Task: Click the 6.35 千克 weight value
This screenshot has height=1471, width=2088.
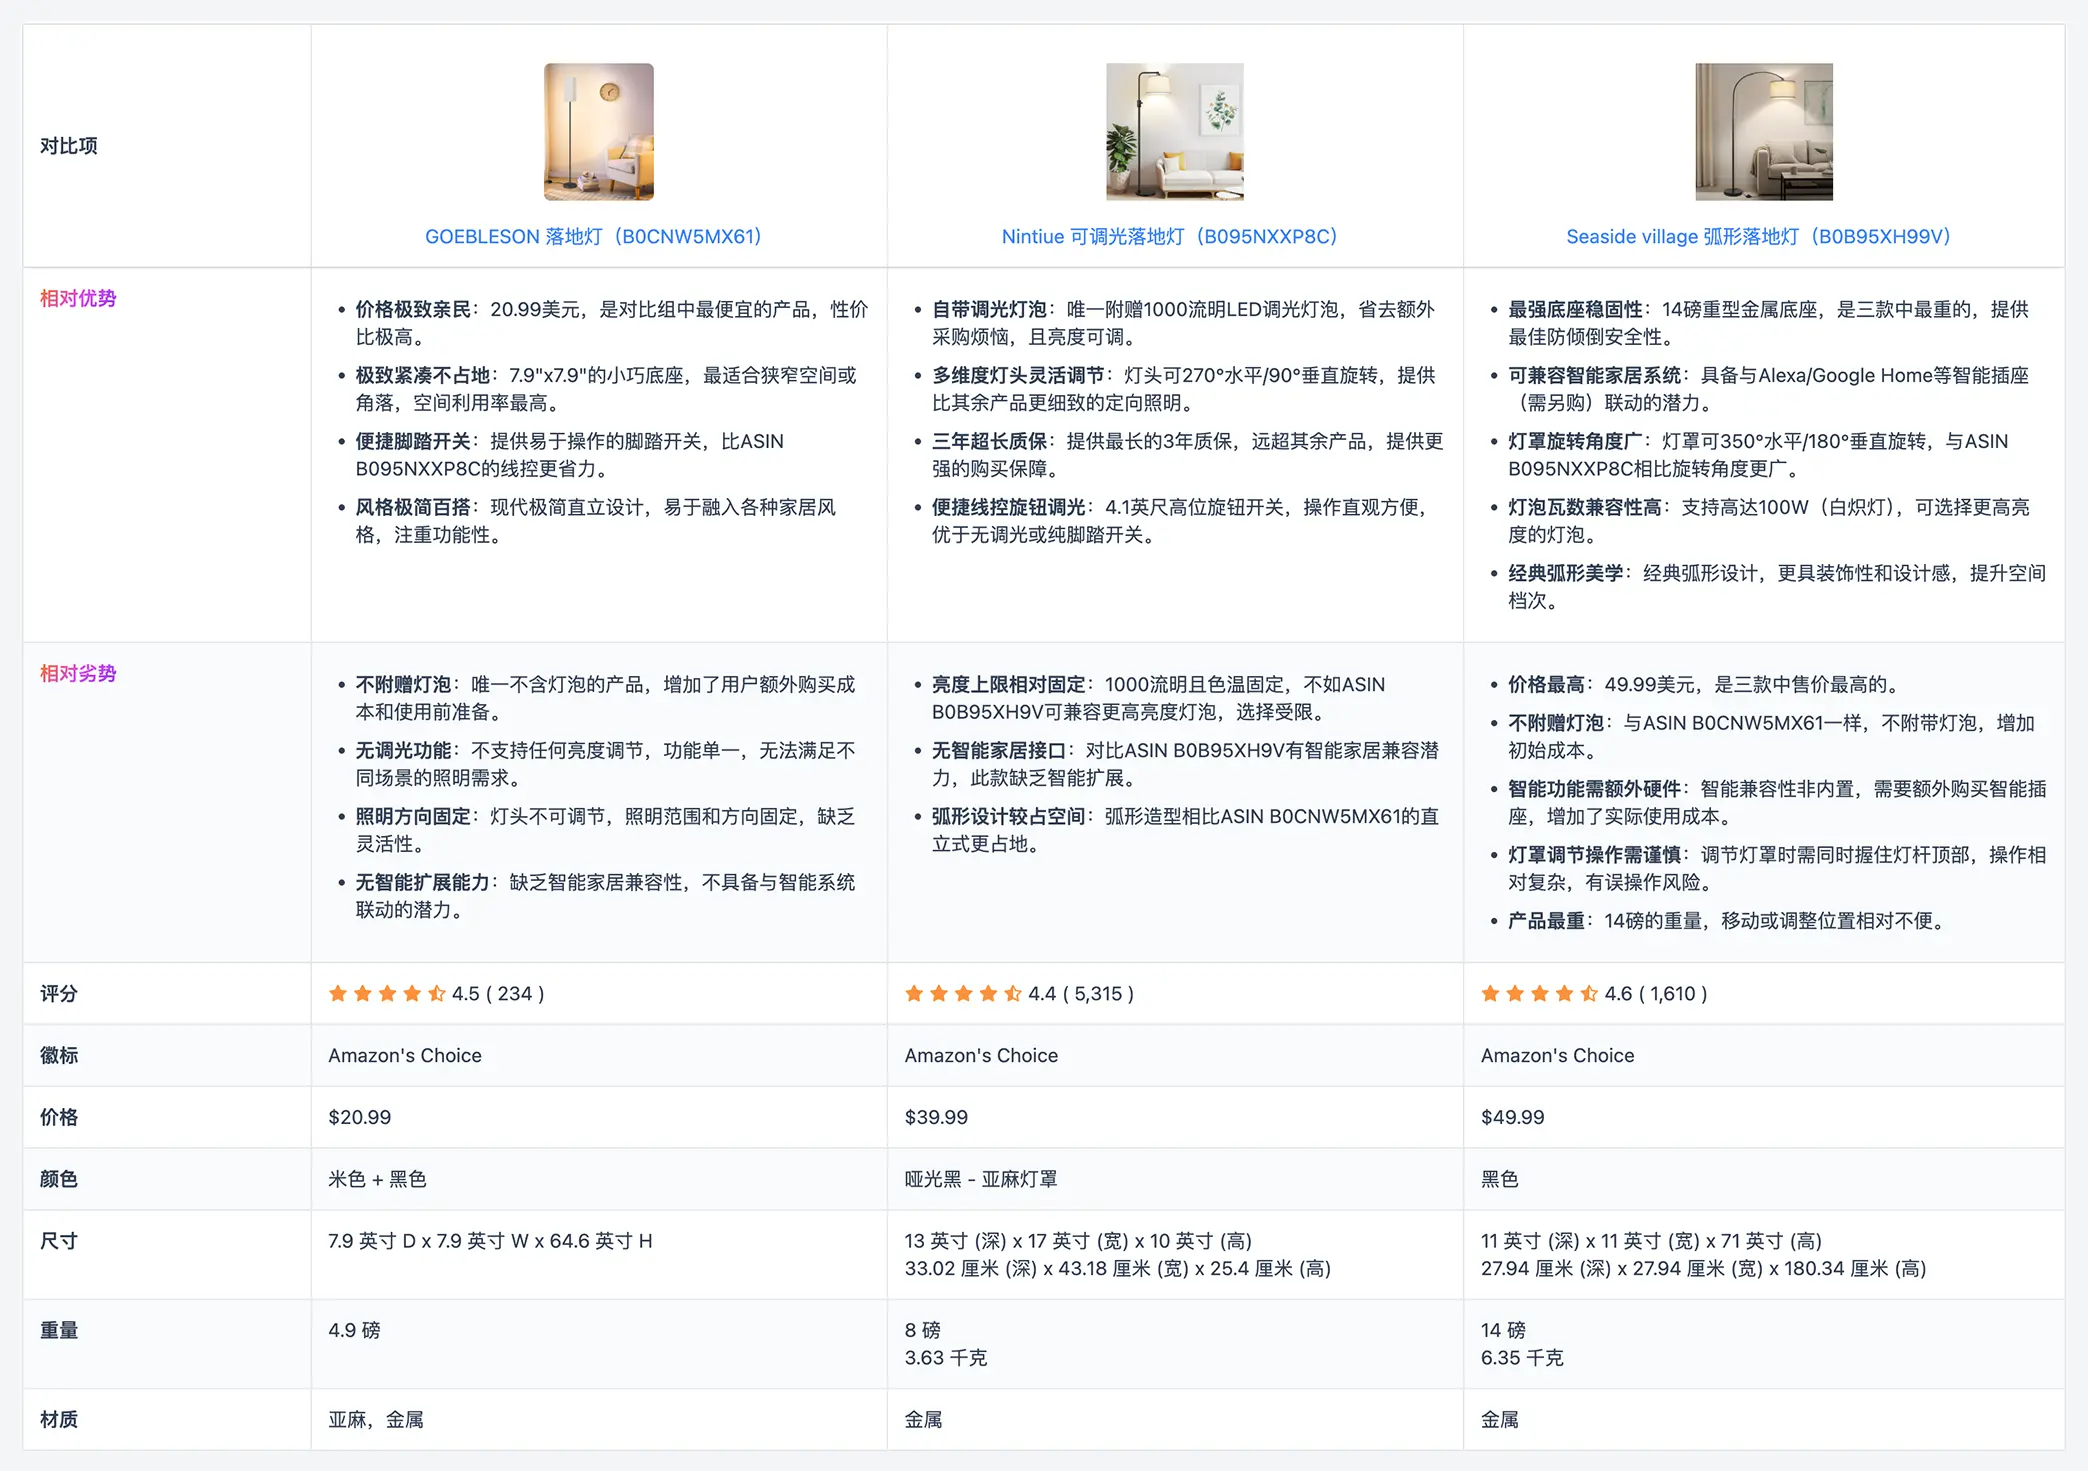Action: (x=1521, y=1358)
